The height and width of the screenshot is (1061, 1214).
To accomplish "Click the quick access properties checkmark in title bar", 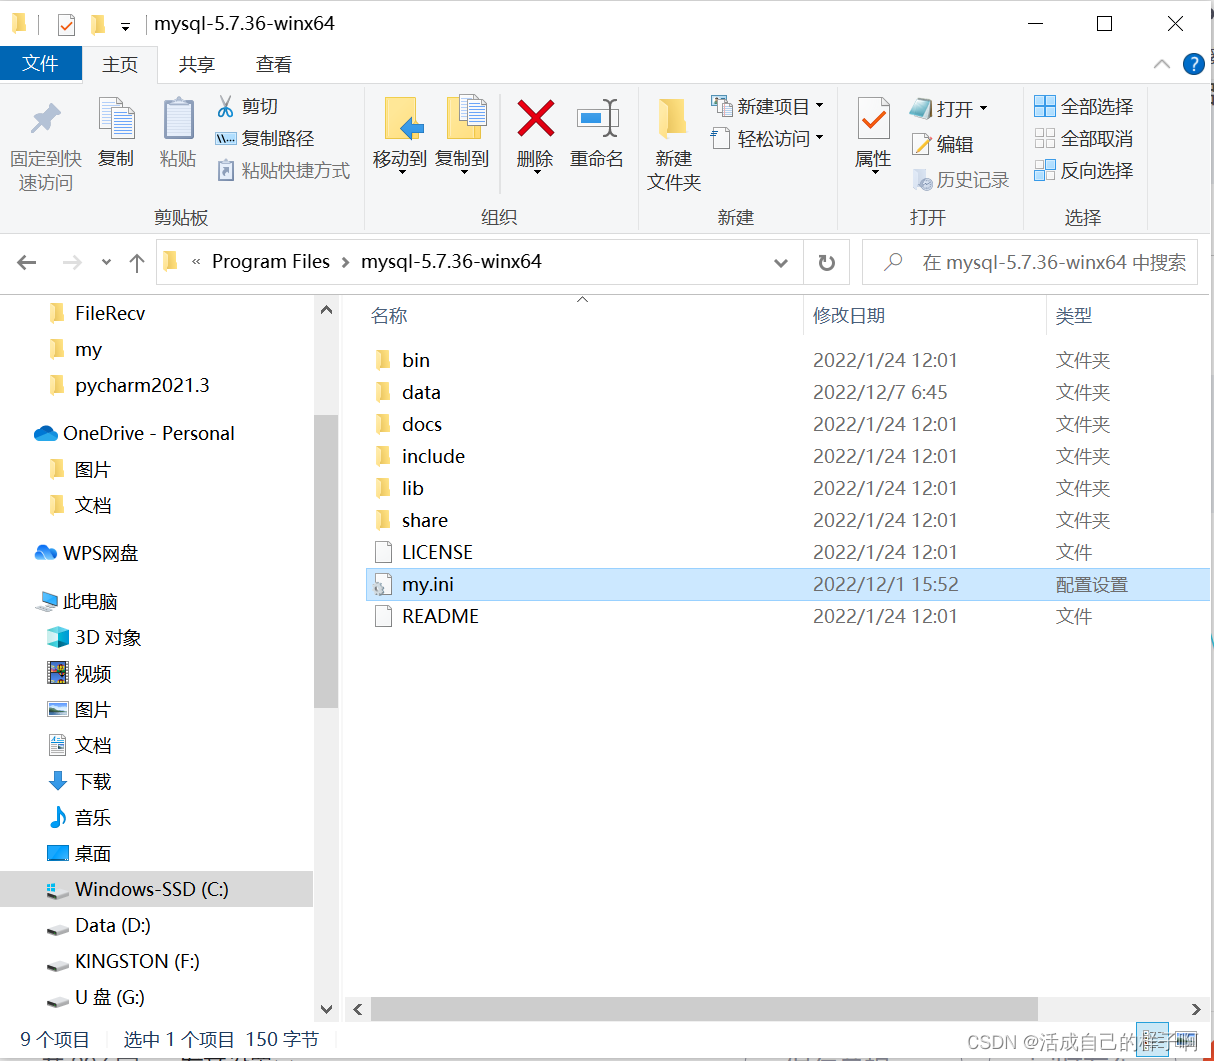I will [x=66, y=24].
